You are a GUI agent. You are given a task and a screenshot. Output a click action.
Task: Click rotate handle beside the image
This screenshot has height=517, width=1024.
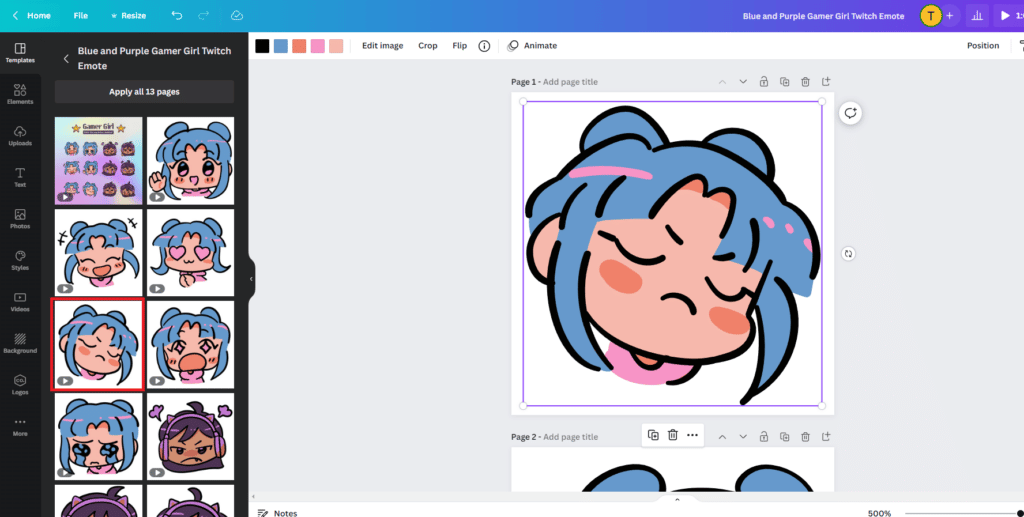pyautogui.click(x=848, y=253)
